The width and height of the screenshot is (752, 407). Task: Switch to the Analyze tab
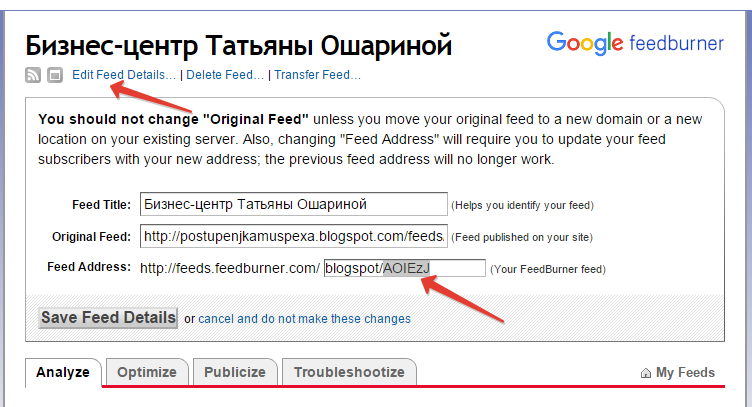pyautogui.click(x=63, y=372)
